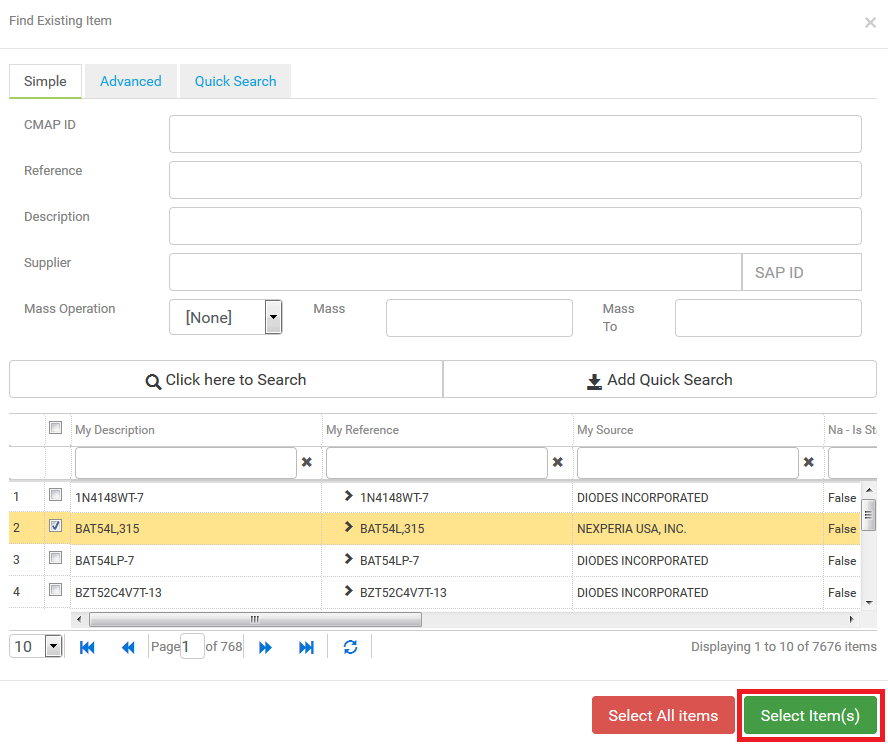Viewport: 888px width, 746px height.
Task: Go to first page of results
Action: pos(87,647)
